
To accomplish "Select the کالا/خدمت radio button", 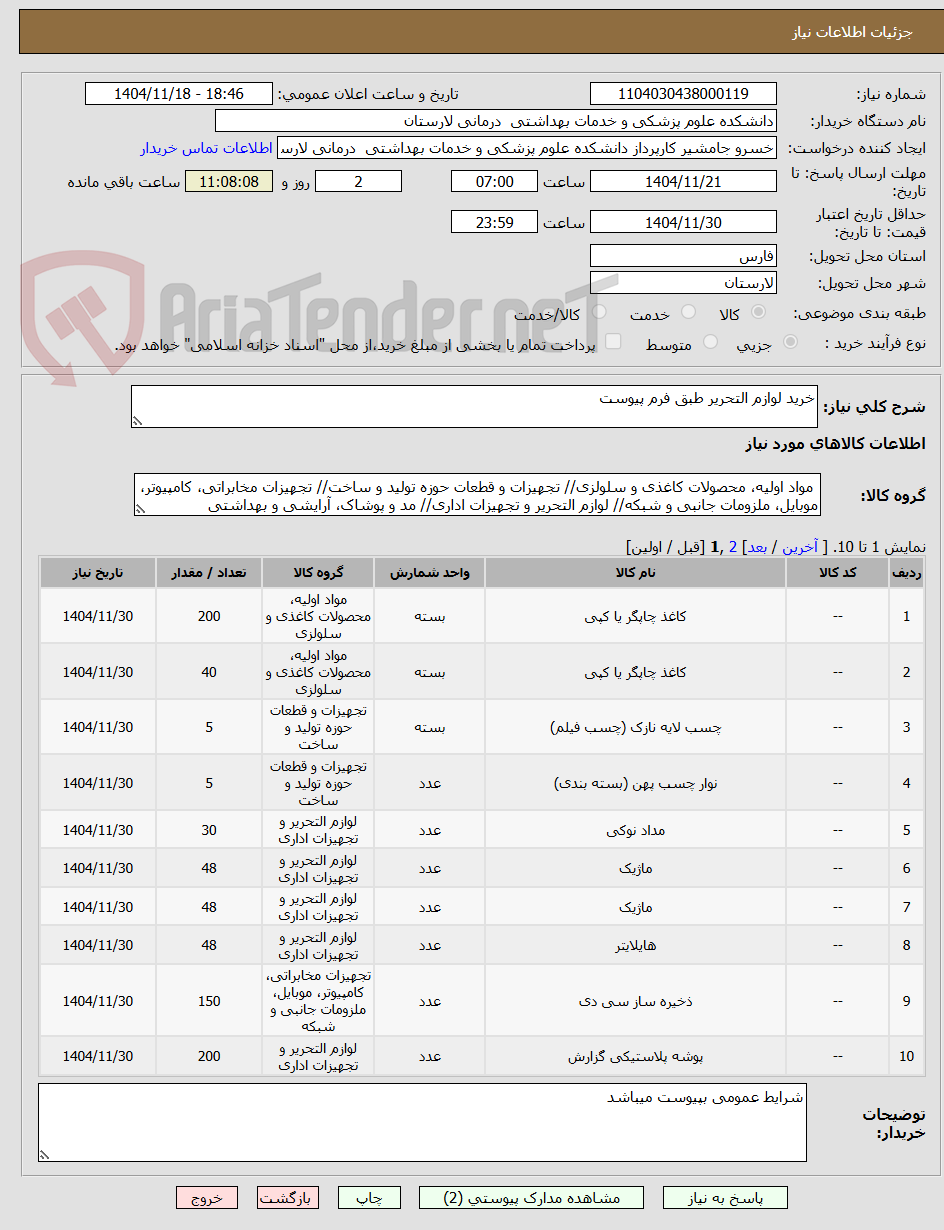I will coord(598,313).
